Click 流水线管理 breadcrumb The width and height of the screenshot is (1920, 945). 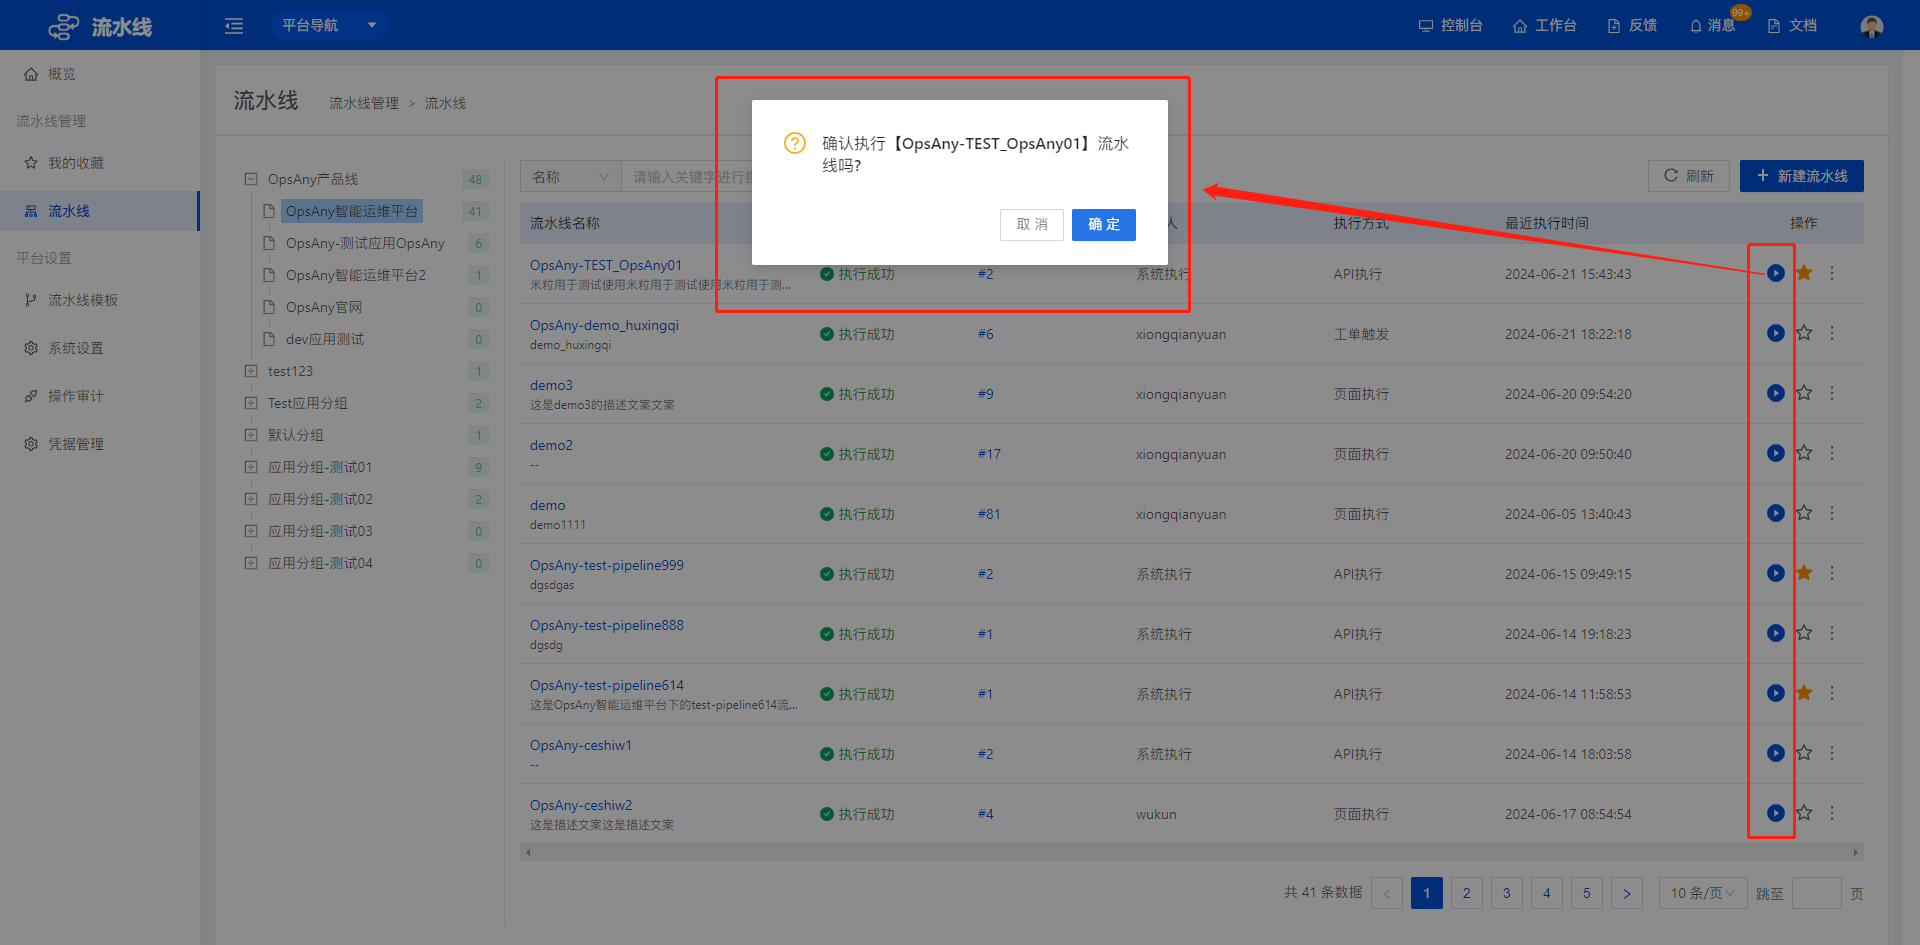[364, 103]
